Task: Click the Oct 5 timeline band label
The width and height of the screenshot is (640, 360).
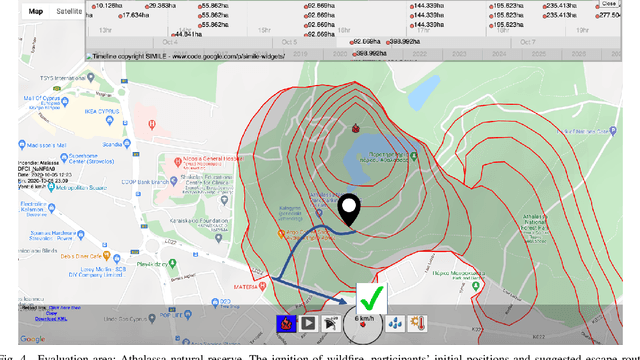Action: 289,42
